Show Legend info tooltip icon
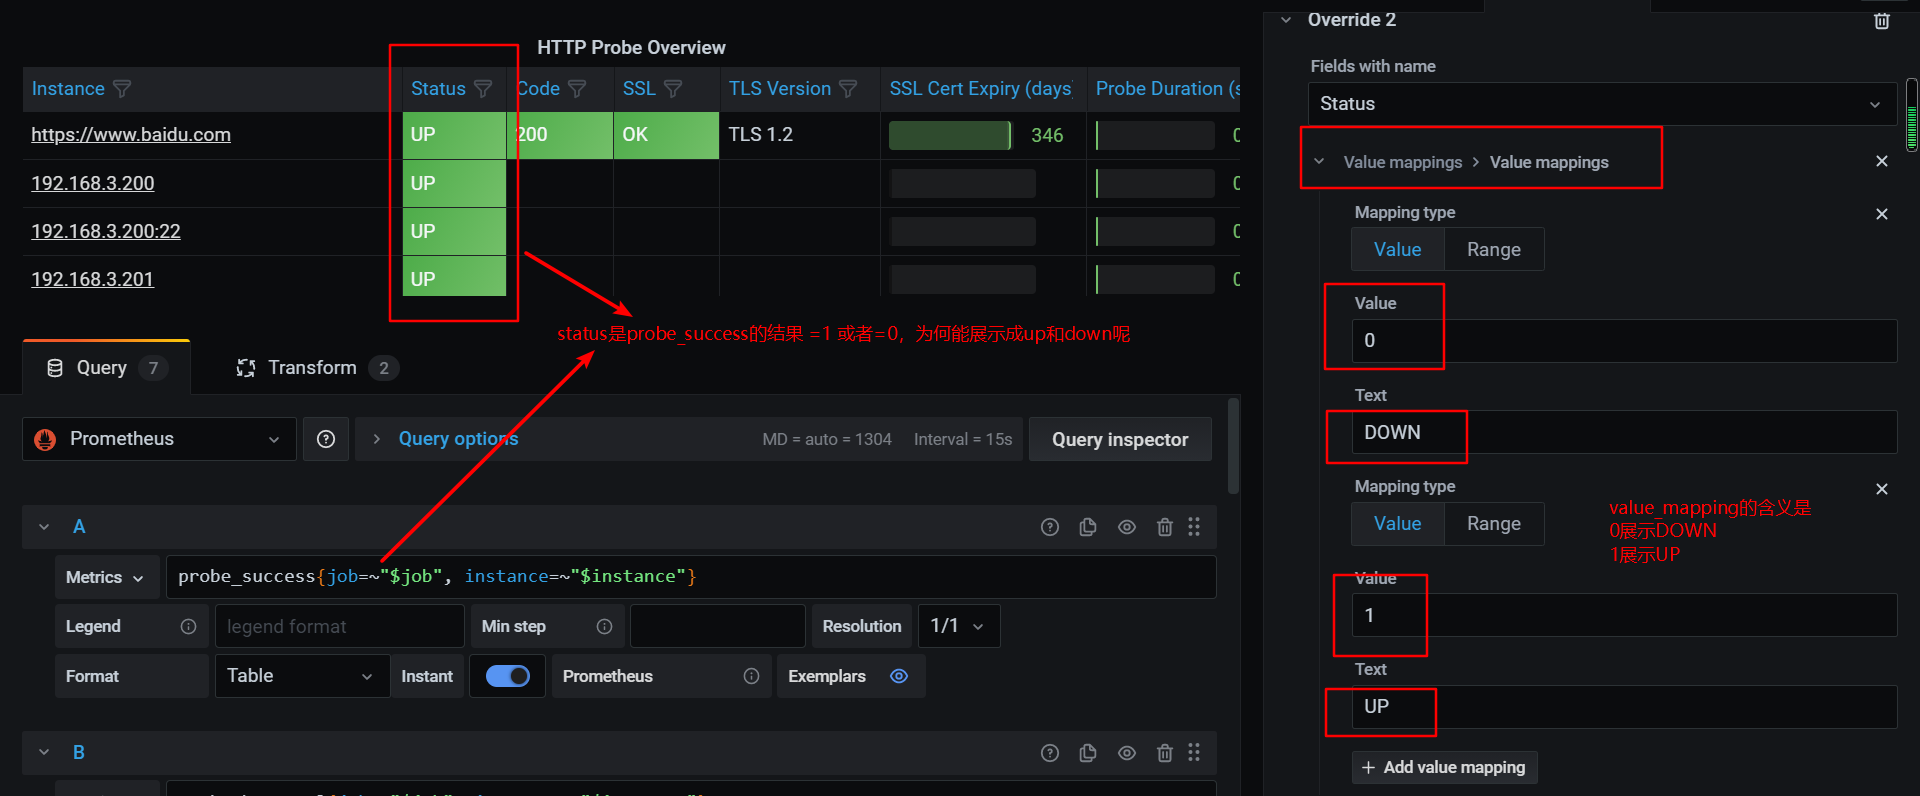Screen dimensions: 1920x796 (188, 626)
